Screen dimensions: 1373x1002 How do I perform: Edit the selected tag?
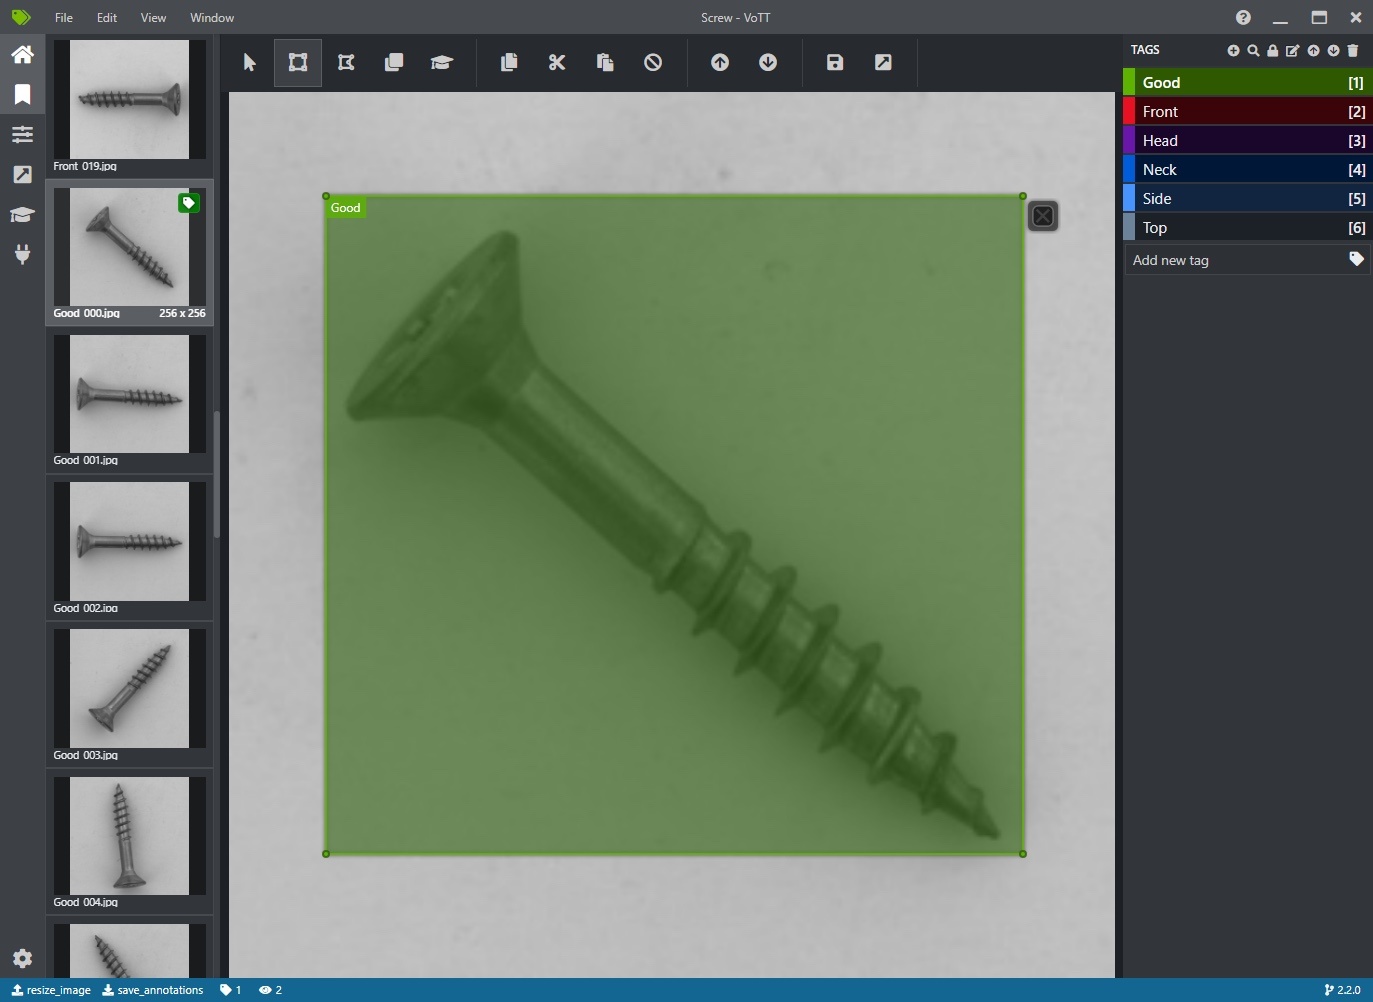coord(1293,50)
